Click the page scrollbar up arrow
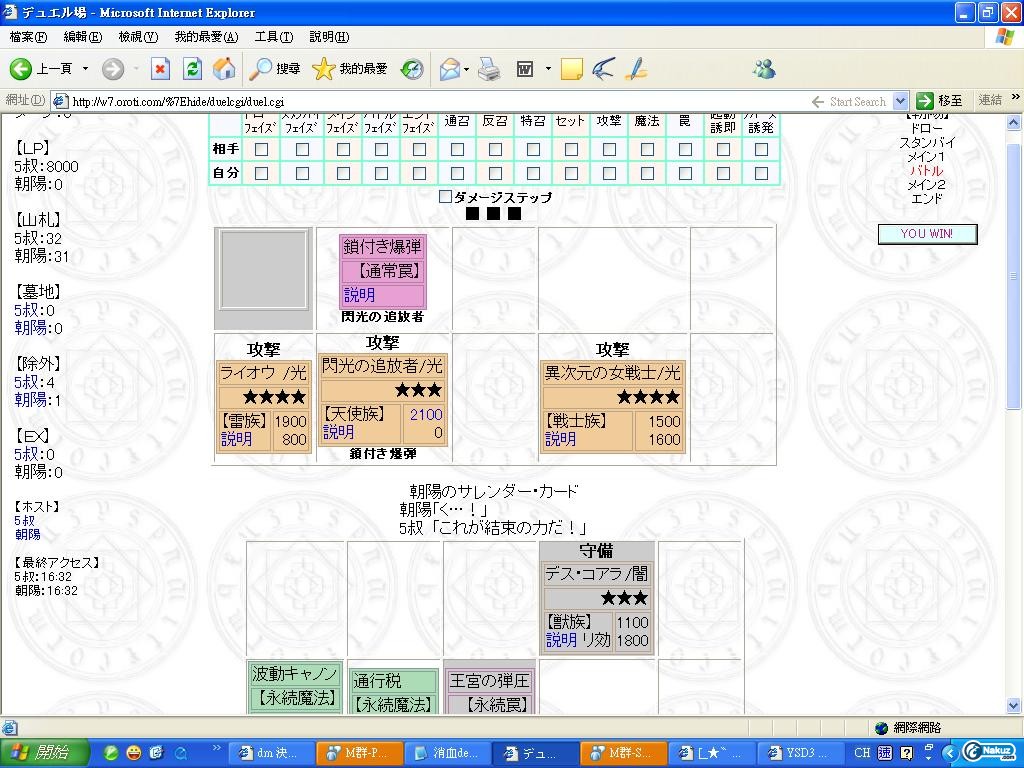Screen dimensions: 1024x768 1014,122
